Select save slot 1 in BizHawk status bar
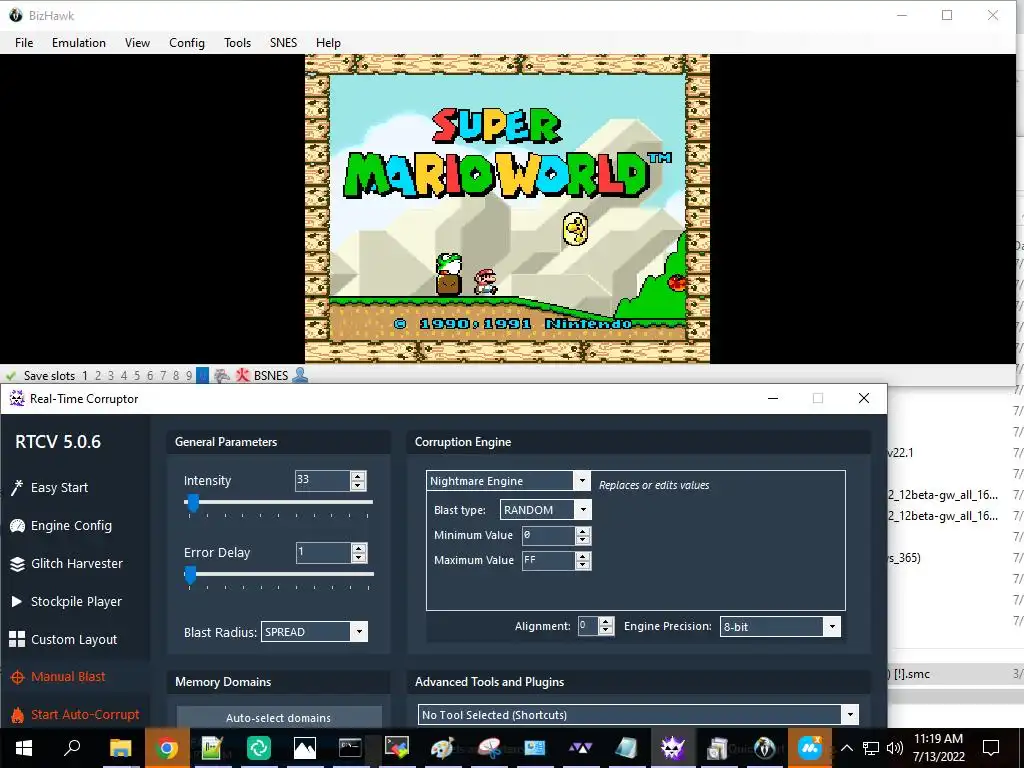This screenshot has height=768, width=1024. (85, 376)
